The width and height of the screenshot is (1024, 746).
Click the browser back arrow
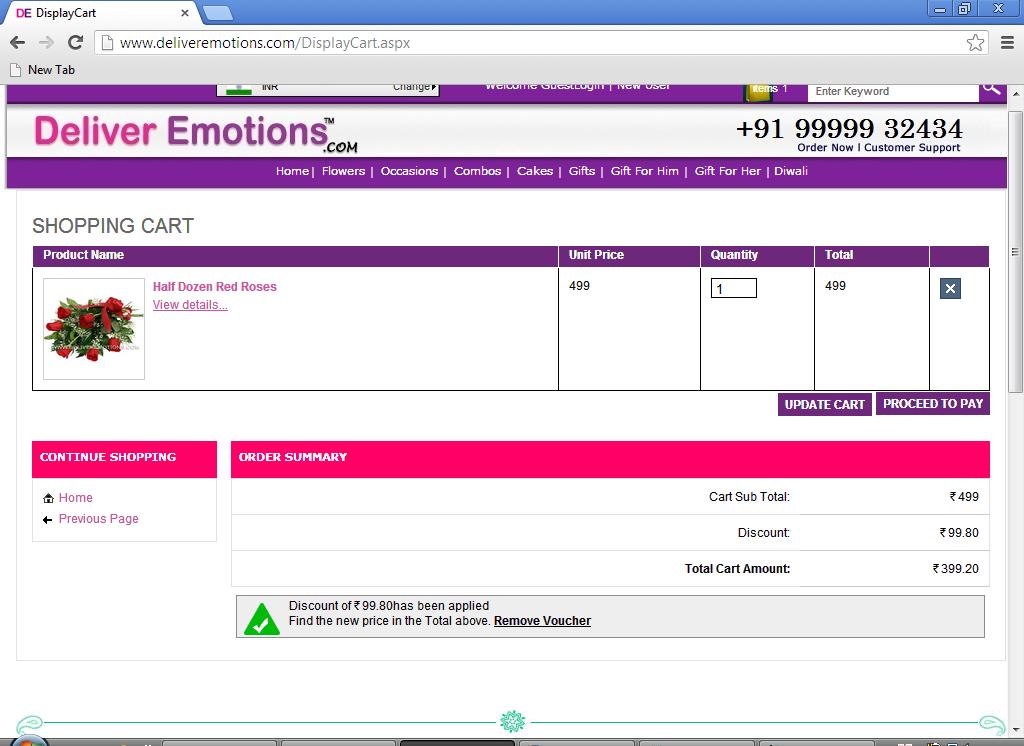(17, 42)
